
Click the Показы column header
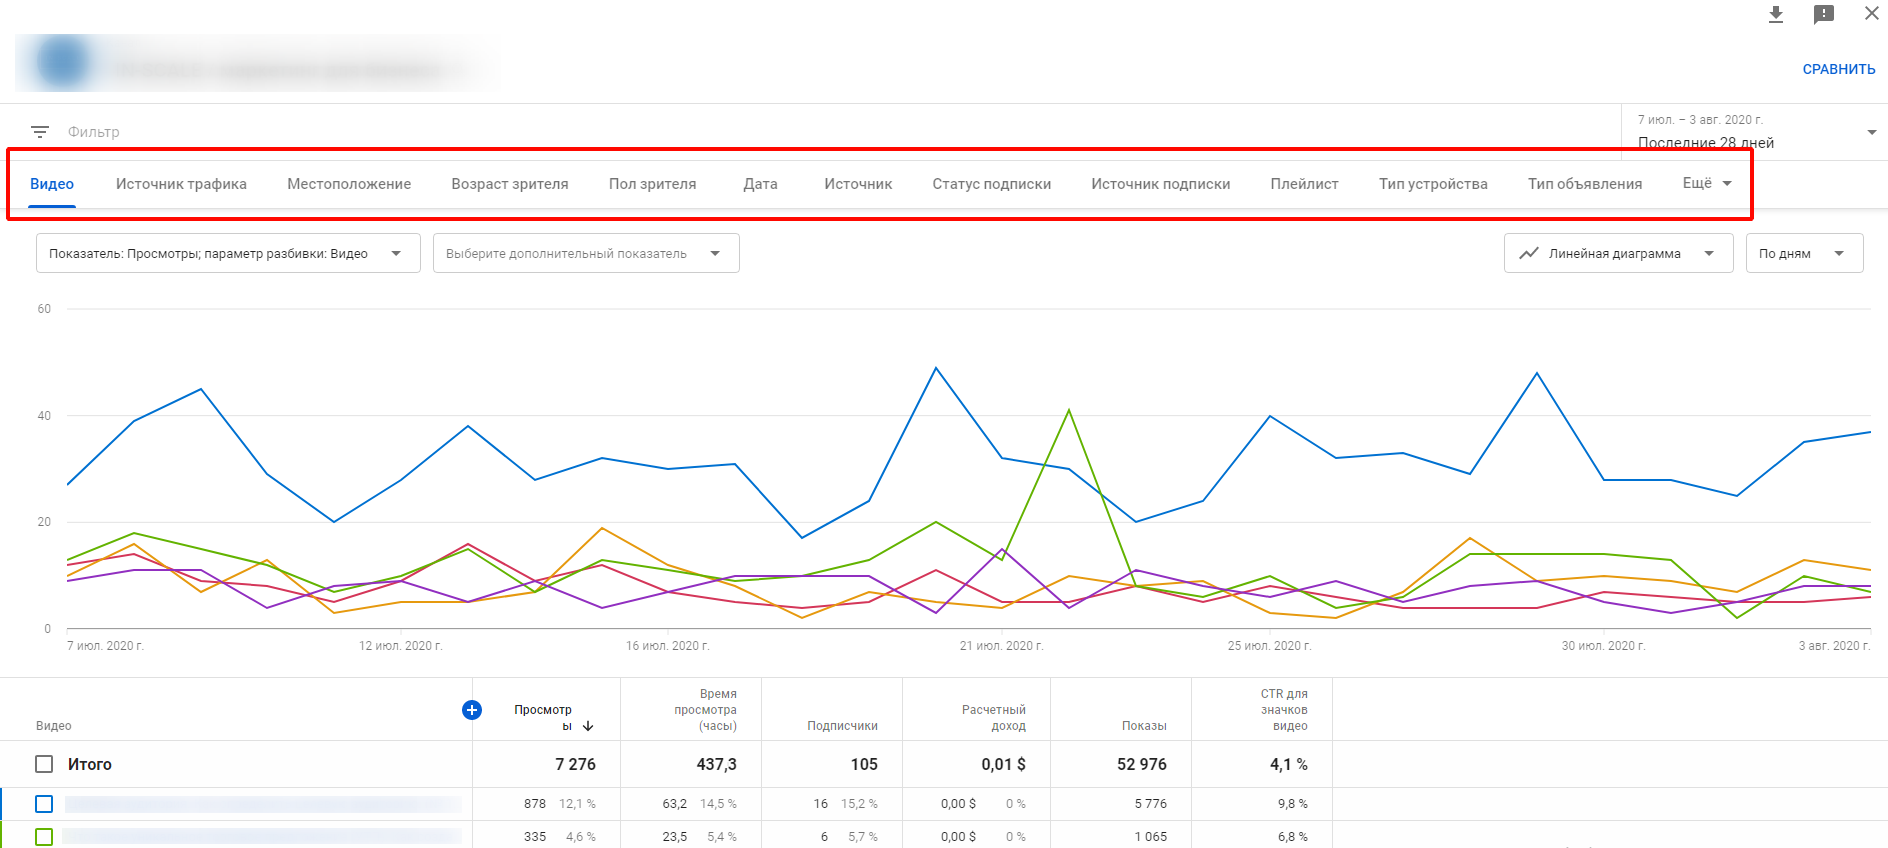1144,726
